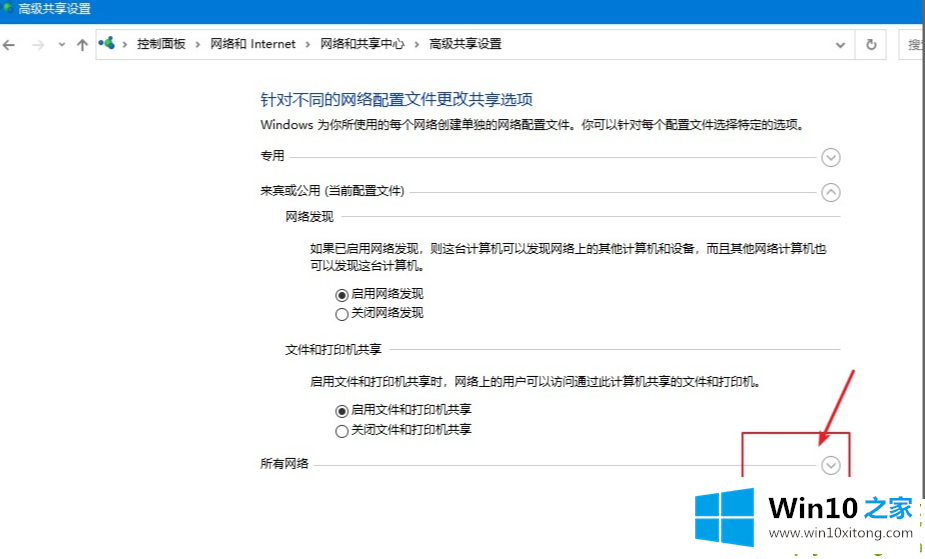Open the recent locations dropdown arrow
The image size is (925, 559).
coord(61,45)
